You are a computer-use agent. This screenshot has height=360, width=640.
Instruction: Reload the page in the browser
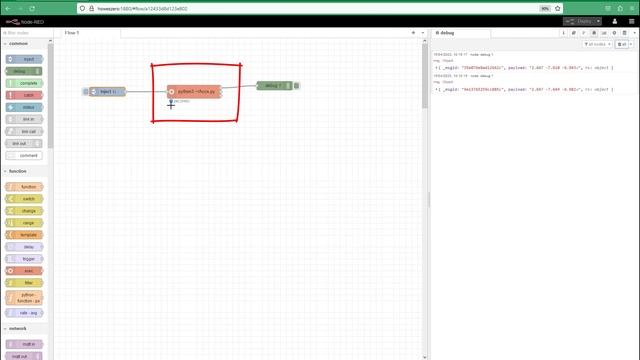click(32, 9)
